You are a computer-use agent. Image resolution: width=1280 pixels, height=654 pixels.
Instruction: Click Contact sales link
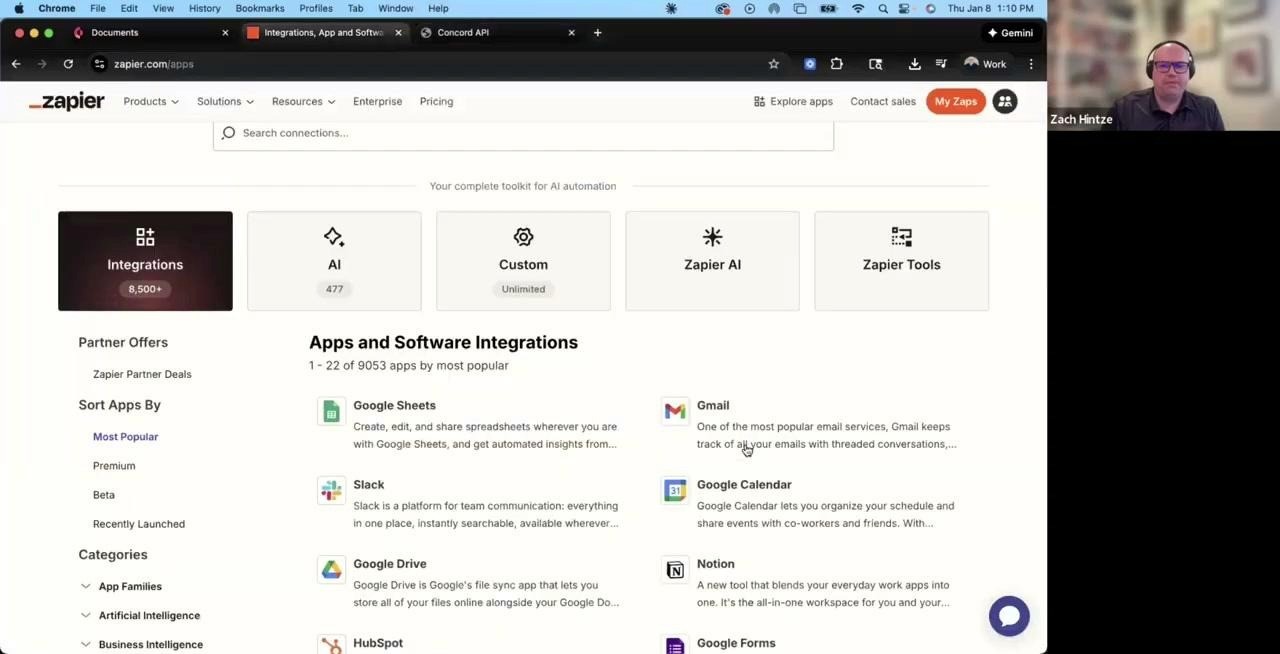click(x=882, y=101)
